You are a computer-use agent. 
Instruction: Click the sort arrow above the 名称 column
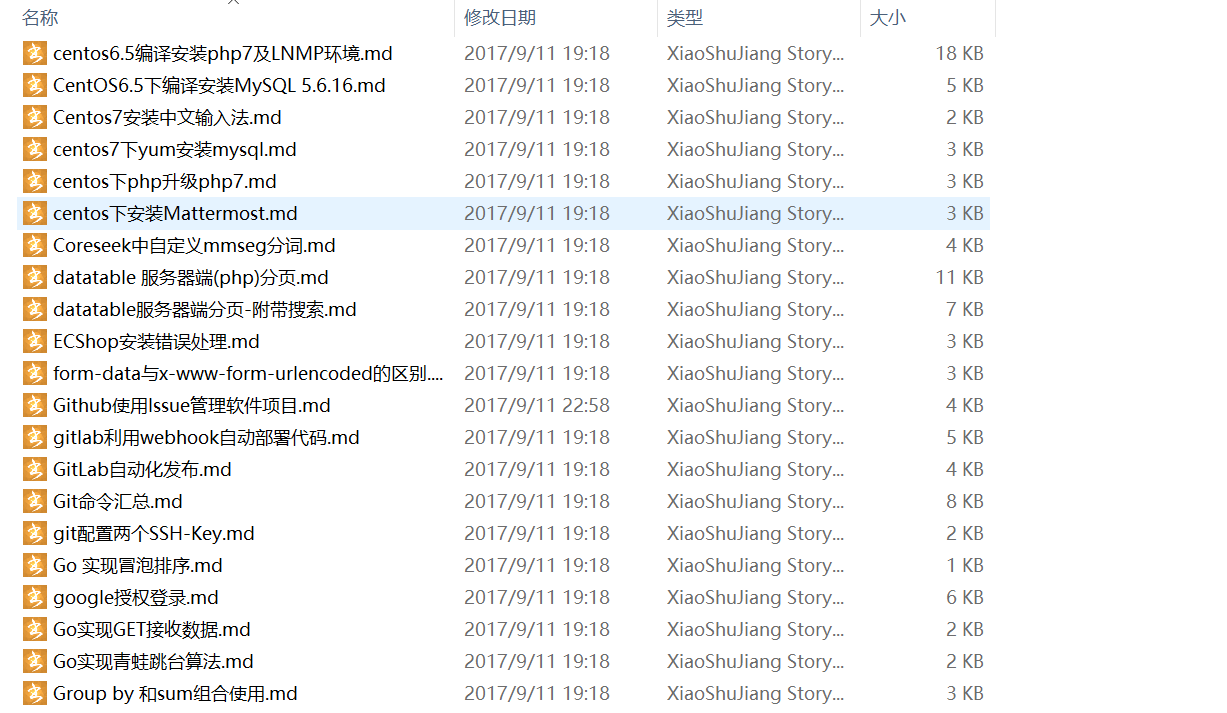point(234,3)
